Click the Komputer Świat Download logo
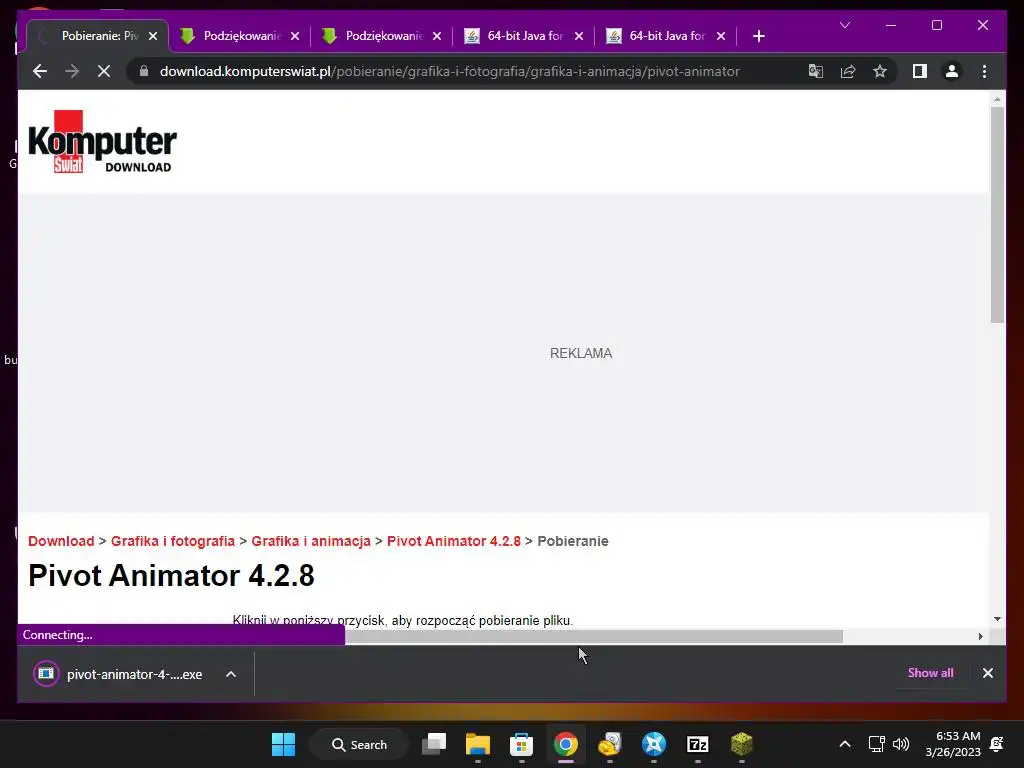 coord(103,142)
